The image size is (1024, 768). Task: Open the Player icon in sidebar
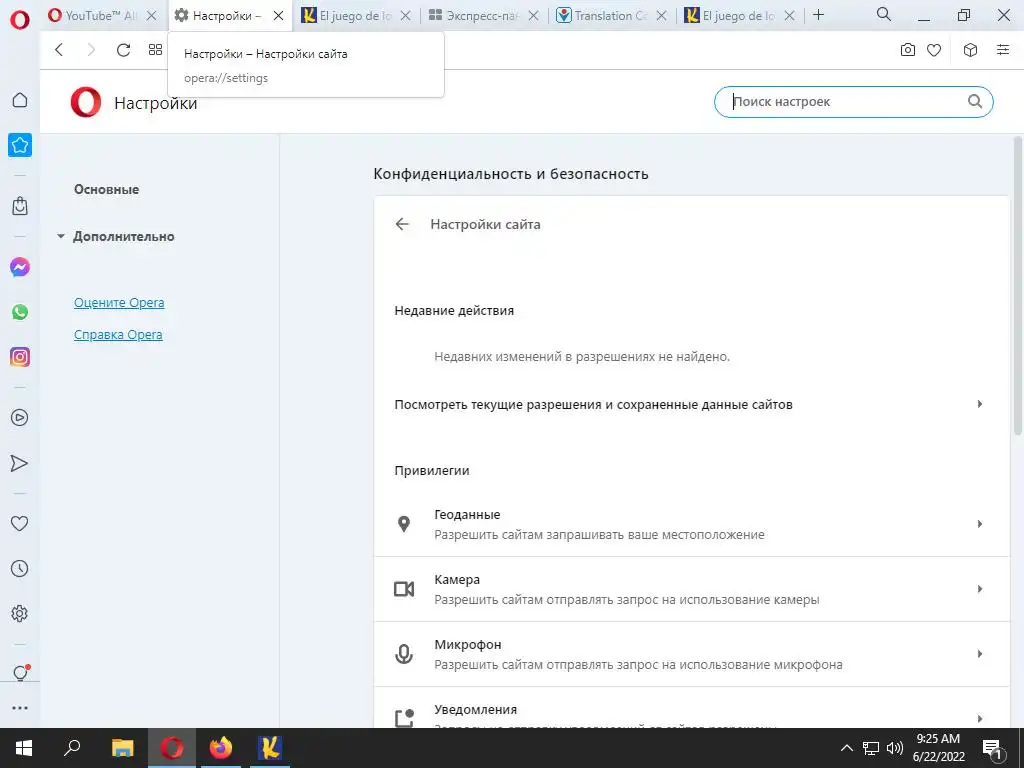(x=20, y=417)
